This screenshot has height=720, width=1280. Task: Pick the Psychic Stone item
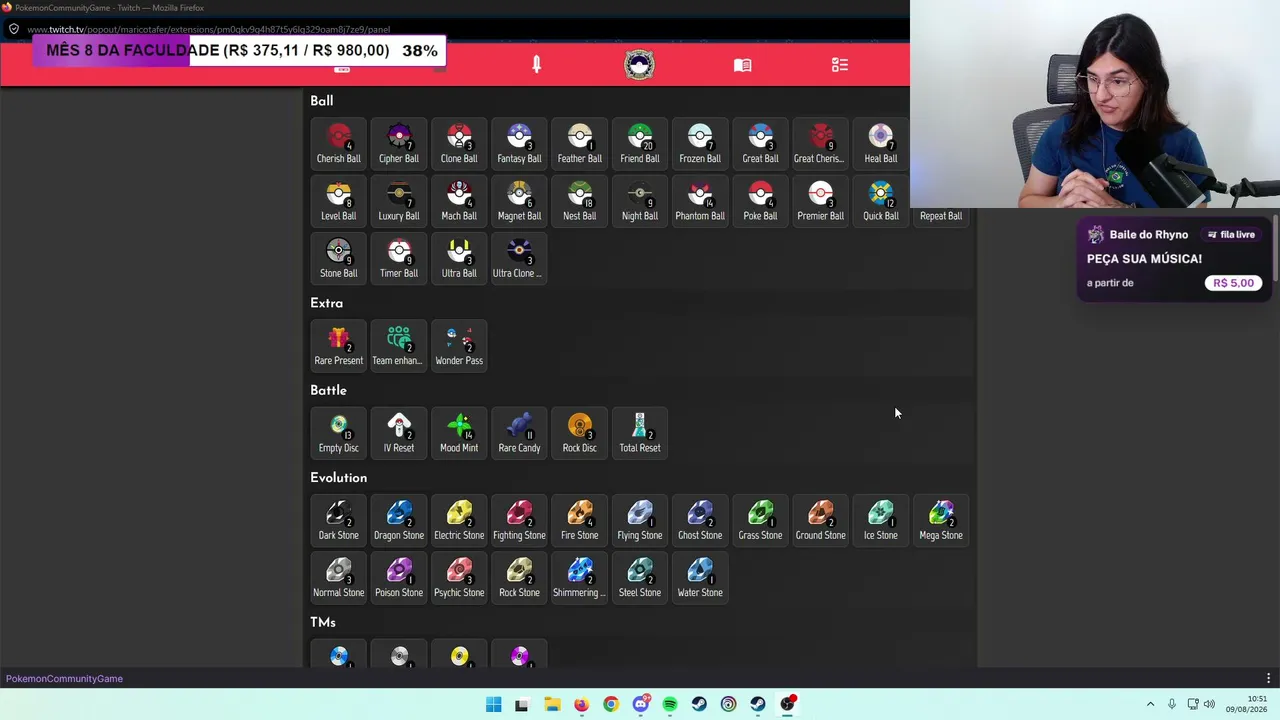point(459,578)
